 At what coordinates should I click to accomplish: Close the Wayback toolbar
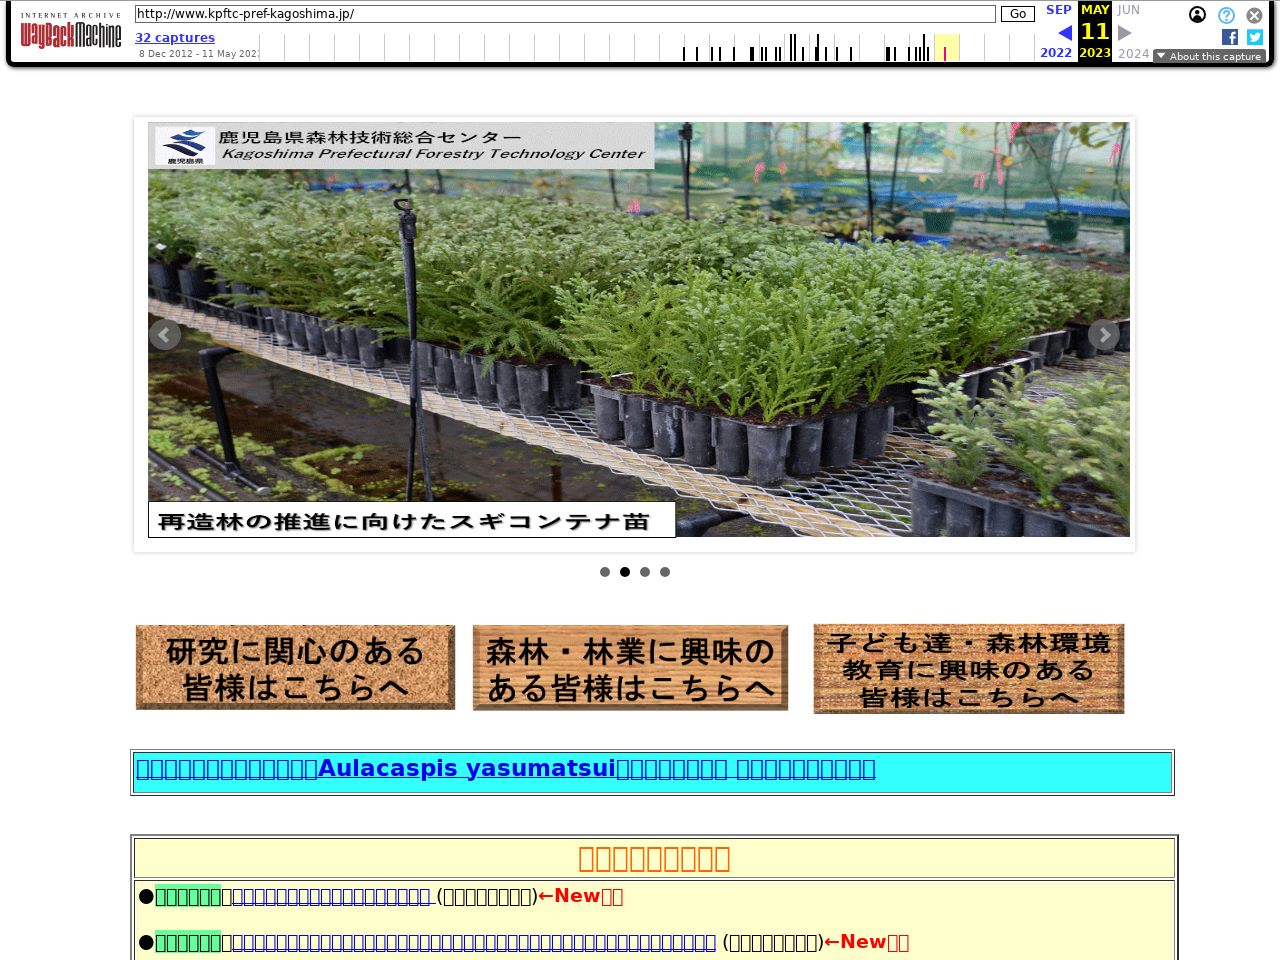[x=1254, y=15]
